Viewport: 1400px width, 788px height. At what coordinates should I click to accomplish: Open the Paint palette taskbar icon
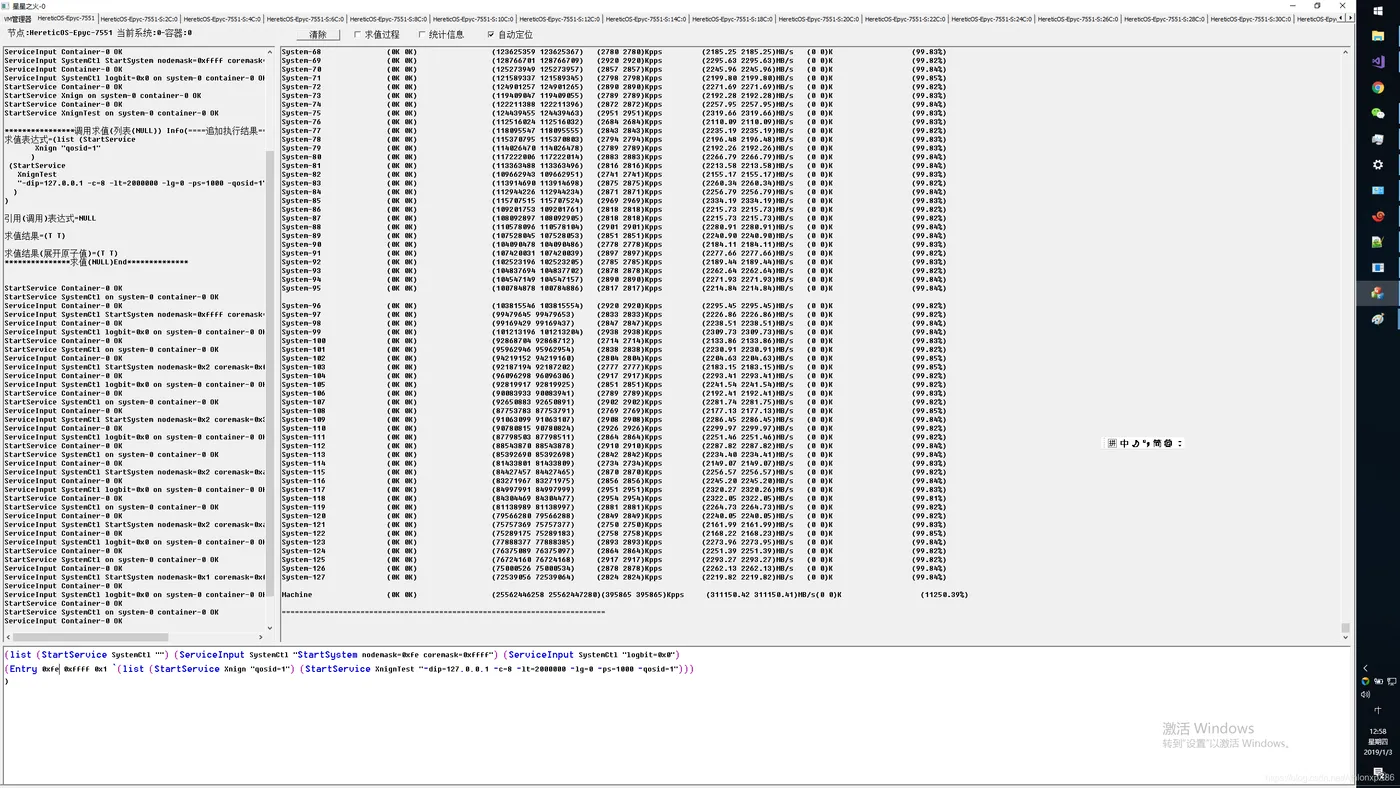[x=1378, y=319]
